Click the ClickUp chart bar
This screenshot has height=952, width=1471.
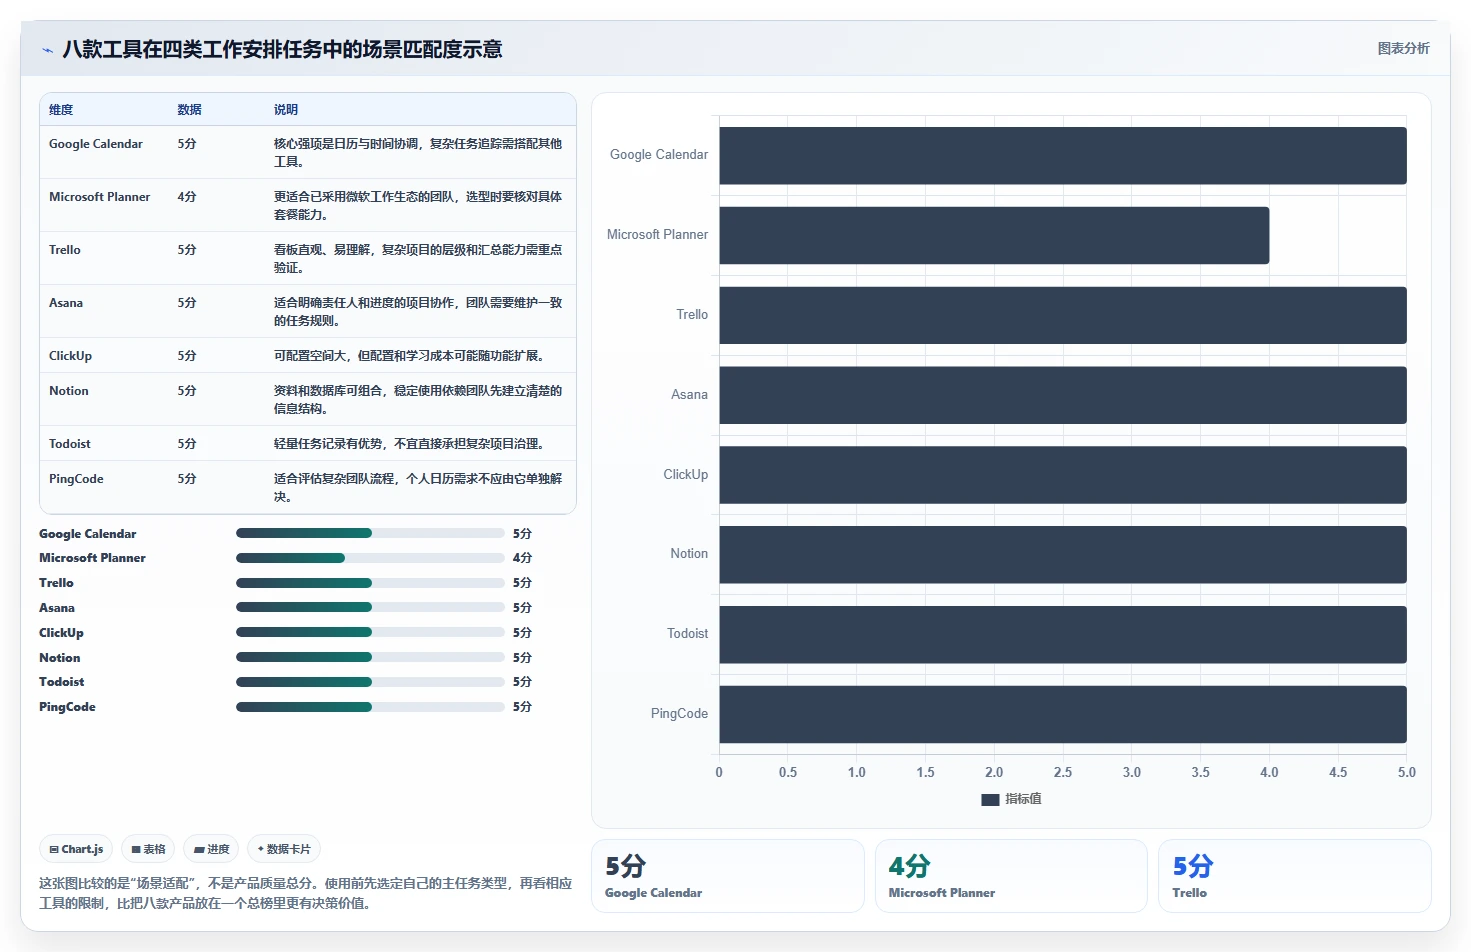coord(1063,475)
